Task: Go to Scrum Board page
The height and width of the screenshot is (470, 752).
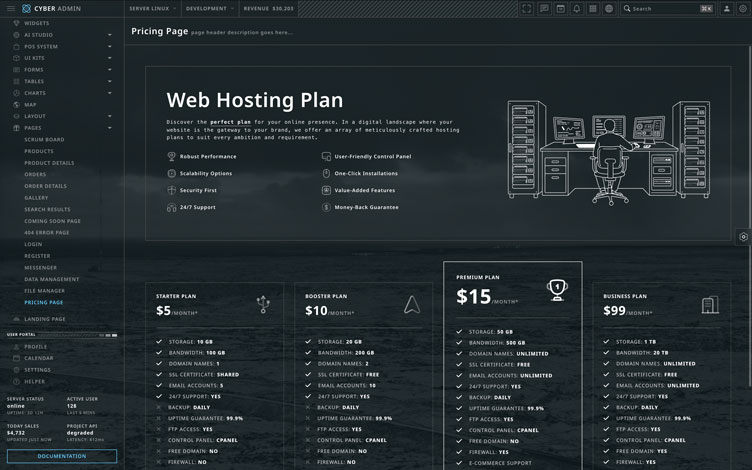Action: pyautogui.click(x=44, y=140)
